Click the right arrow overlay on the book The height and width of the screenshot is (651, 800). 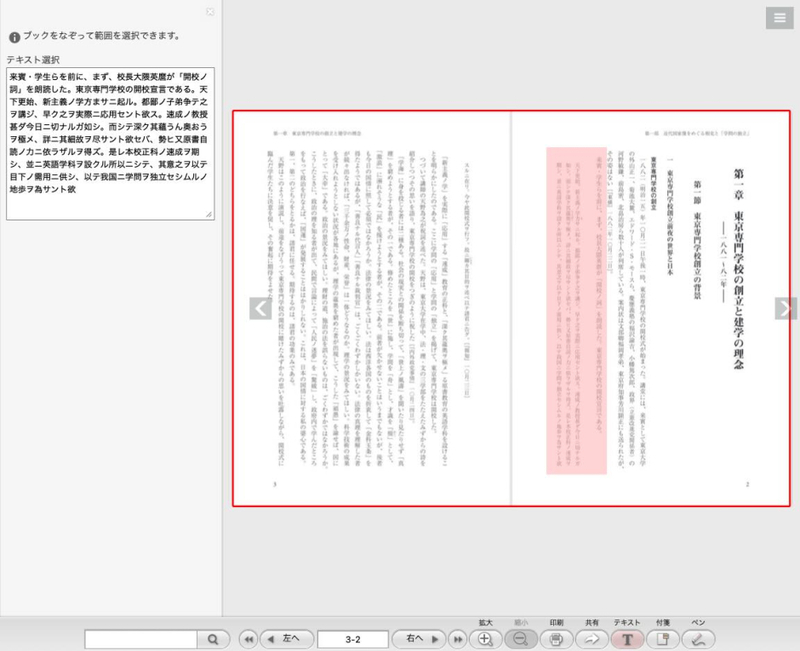pyautogui.click(x=786, y=308)
